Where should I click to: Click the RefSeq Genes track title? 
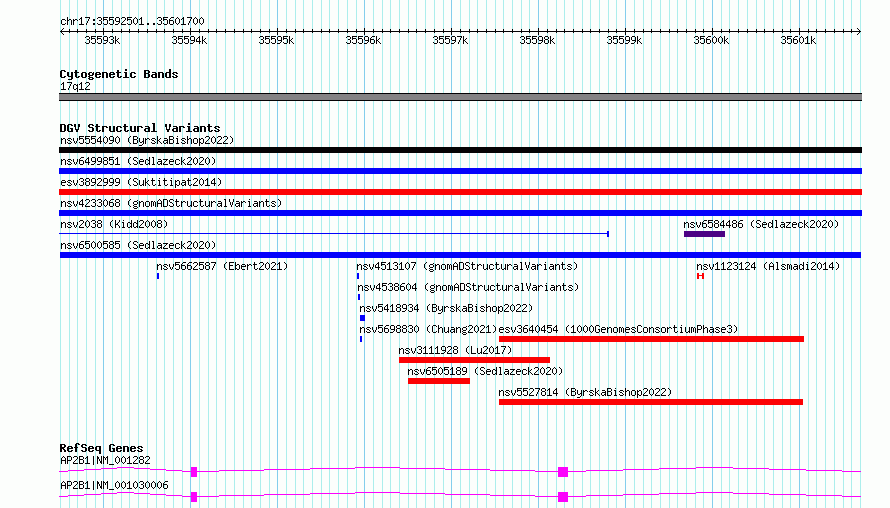click(101, 448)
